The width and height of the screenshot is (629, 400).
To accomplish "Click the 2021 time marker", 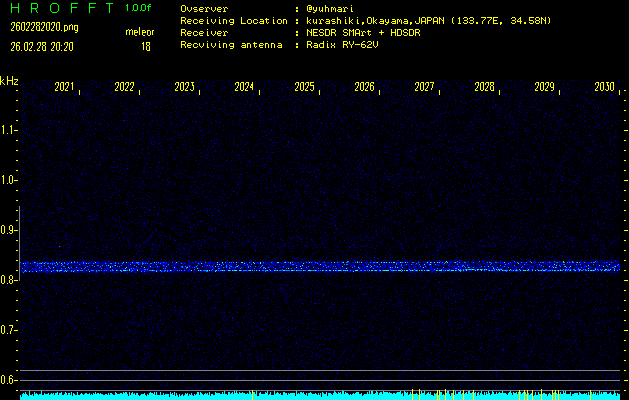I will click(64, 88).
